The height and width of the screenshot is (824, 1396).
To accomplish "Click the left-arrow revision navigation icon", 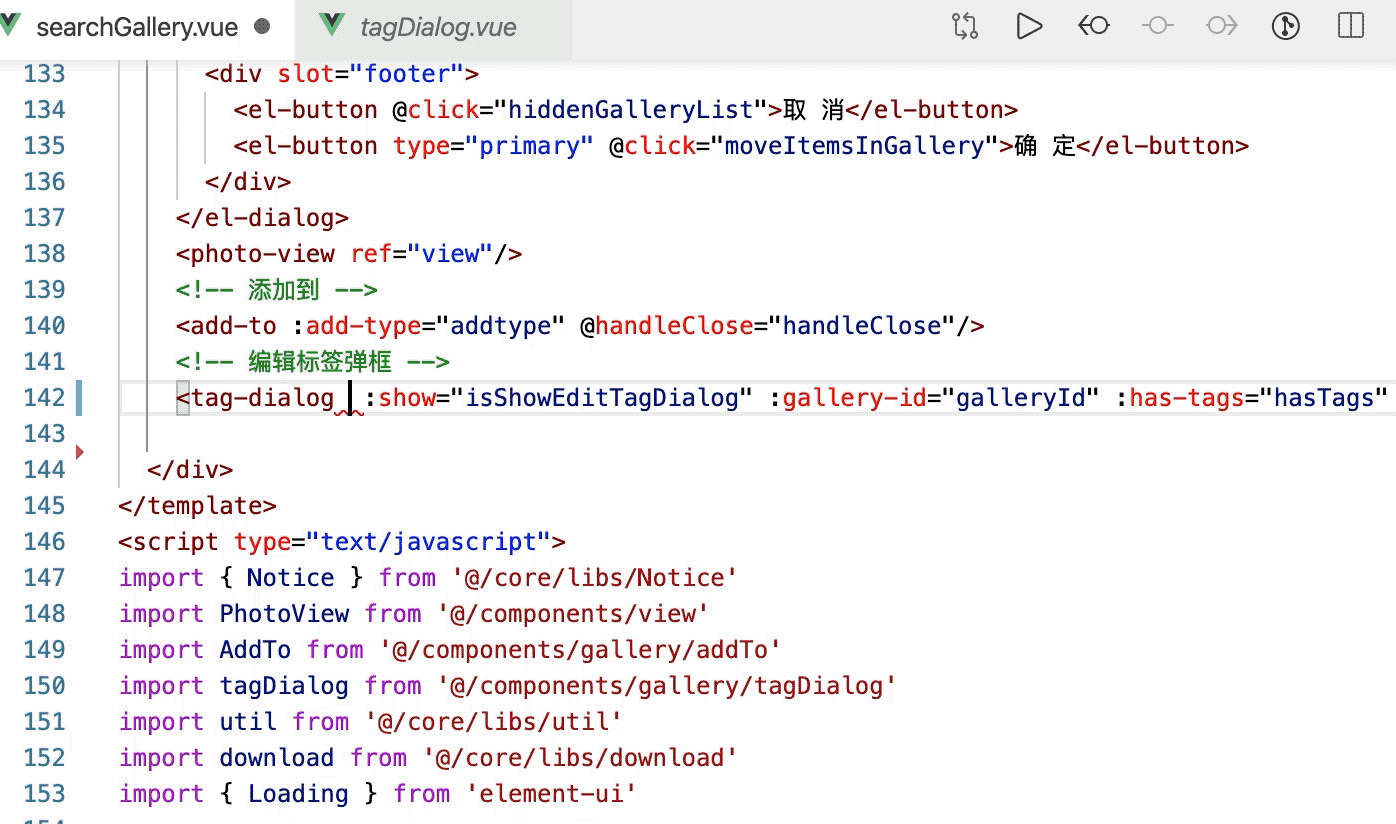I will tap(1093, 26).
